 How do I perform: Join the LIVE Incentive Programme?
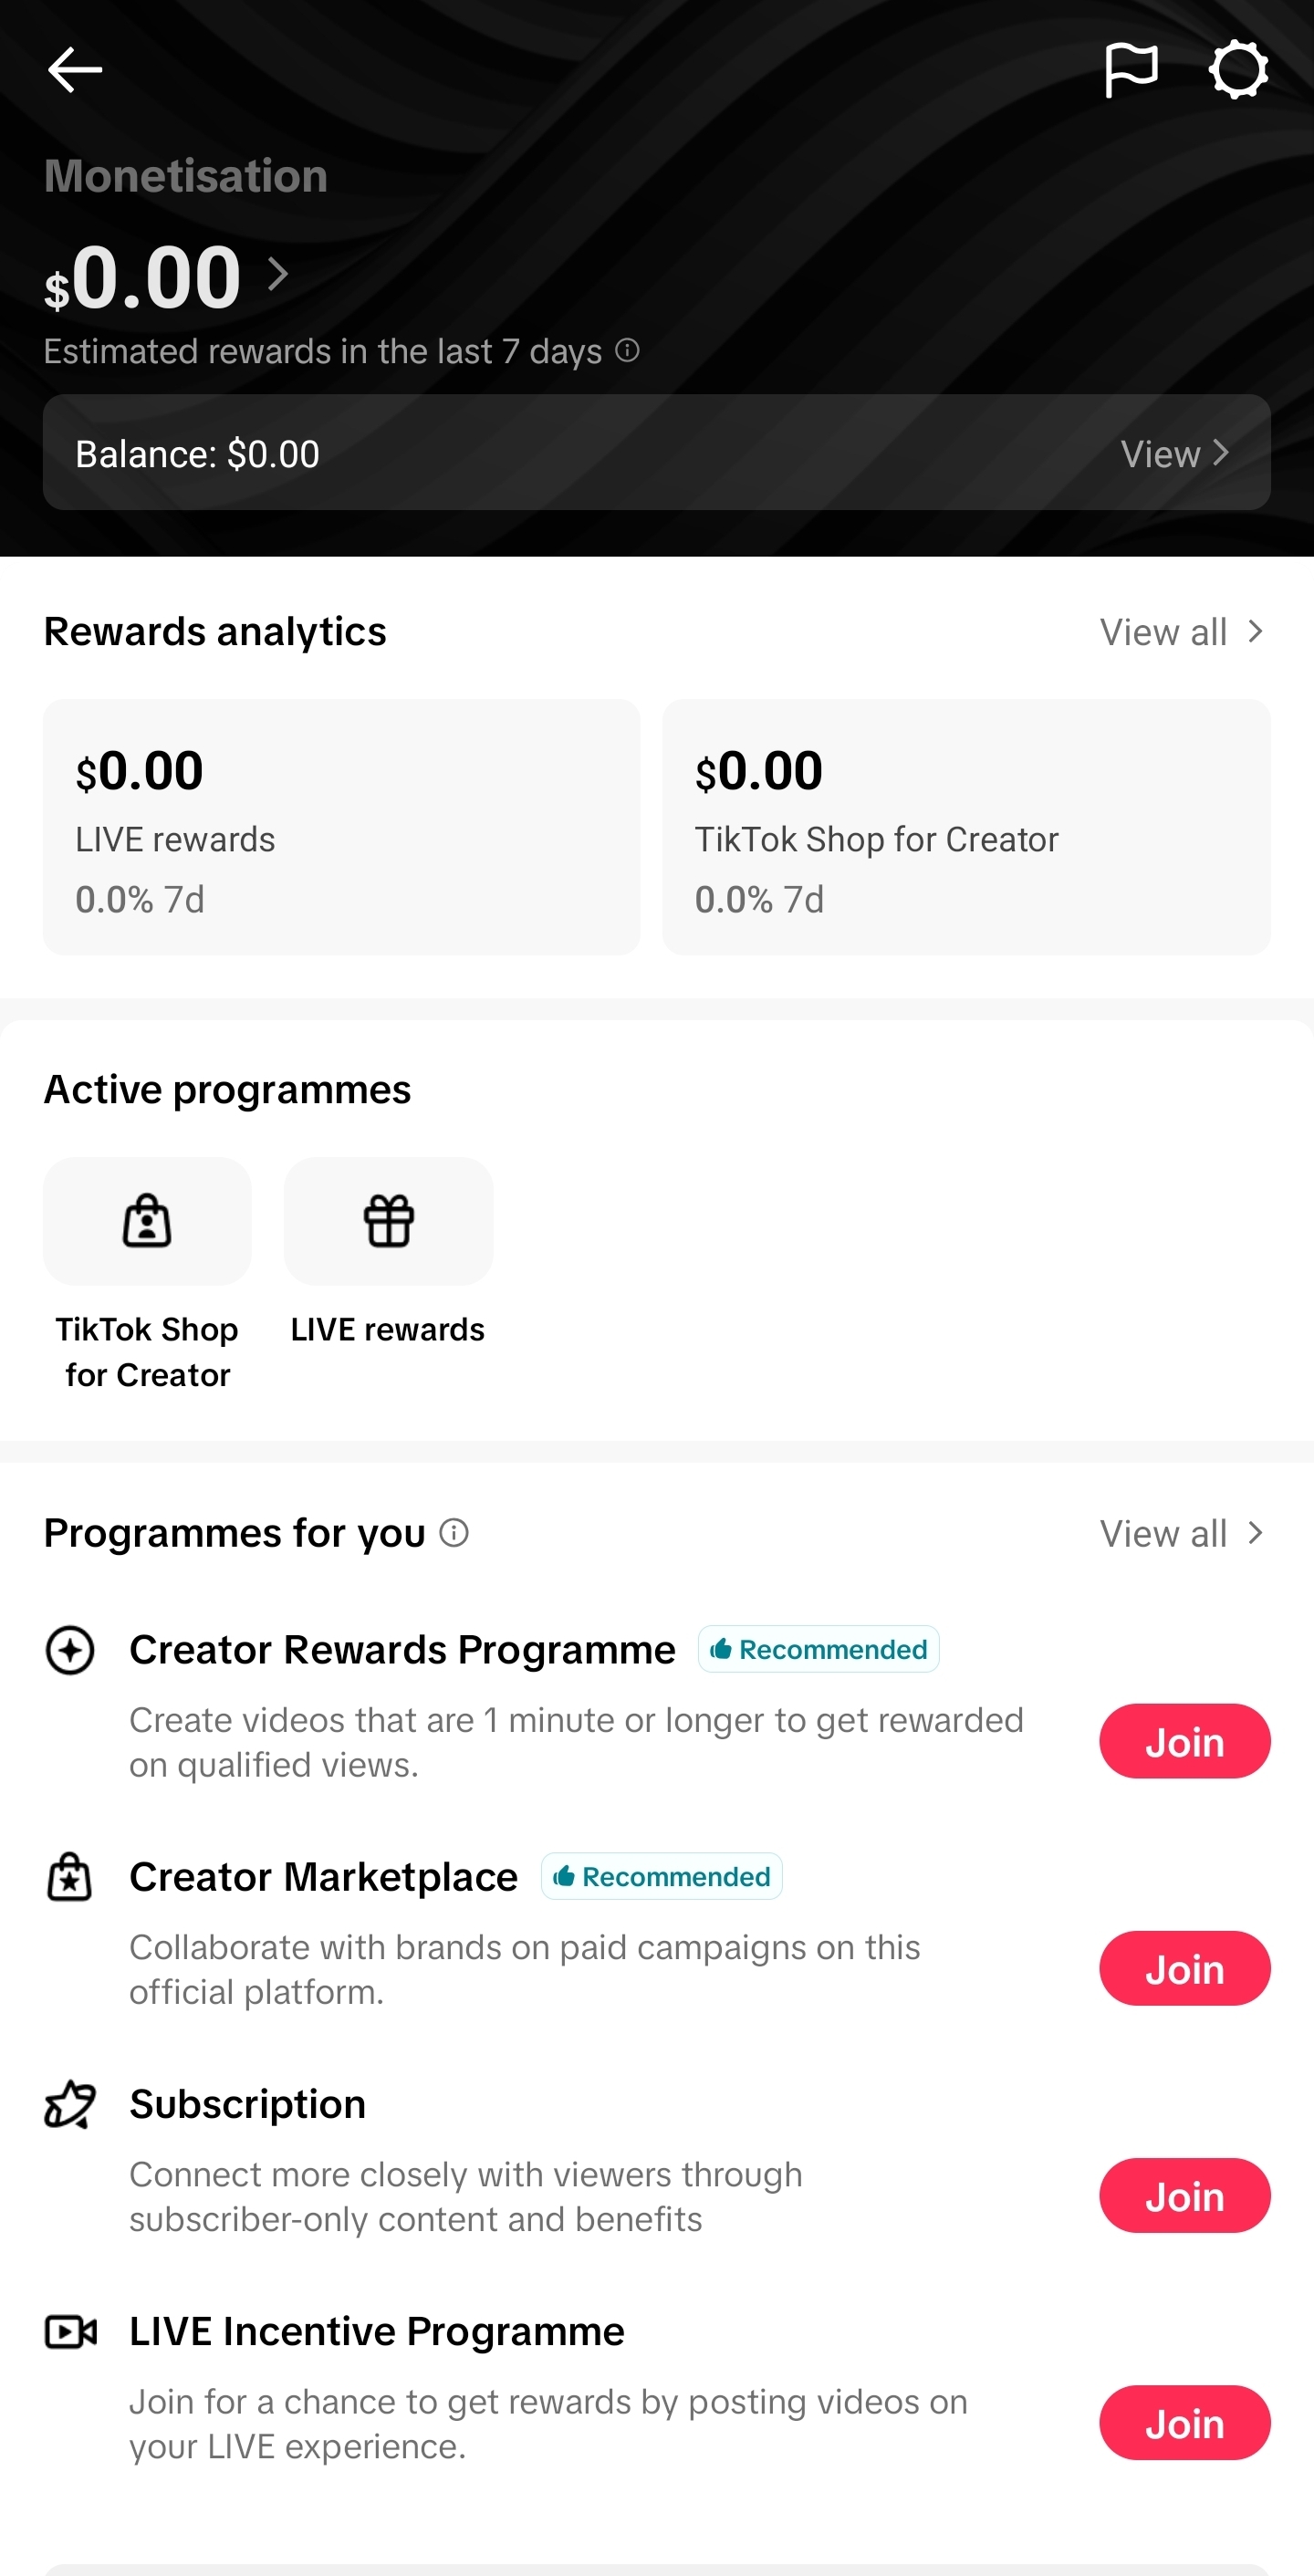tap(1184, 2422)
